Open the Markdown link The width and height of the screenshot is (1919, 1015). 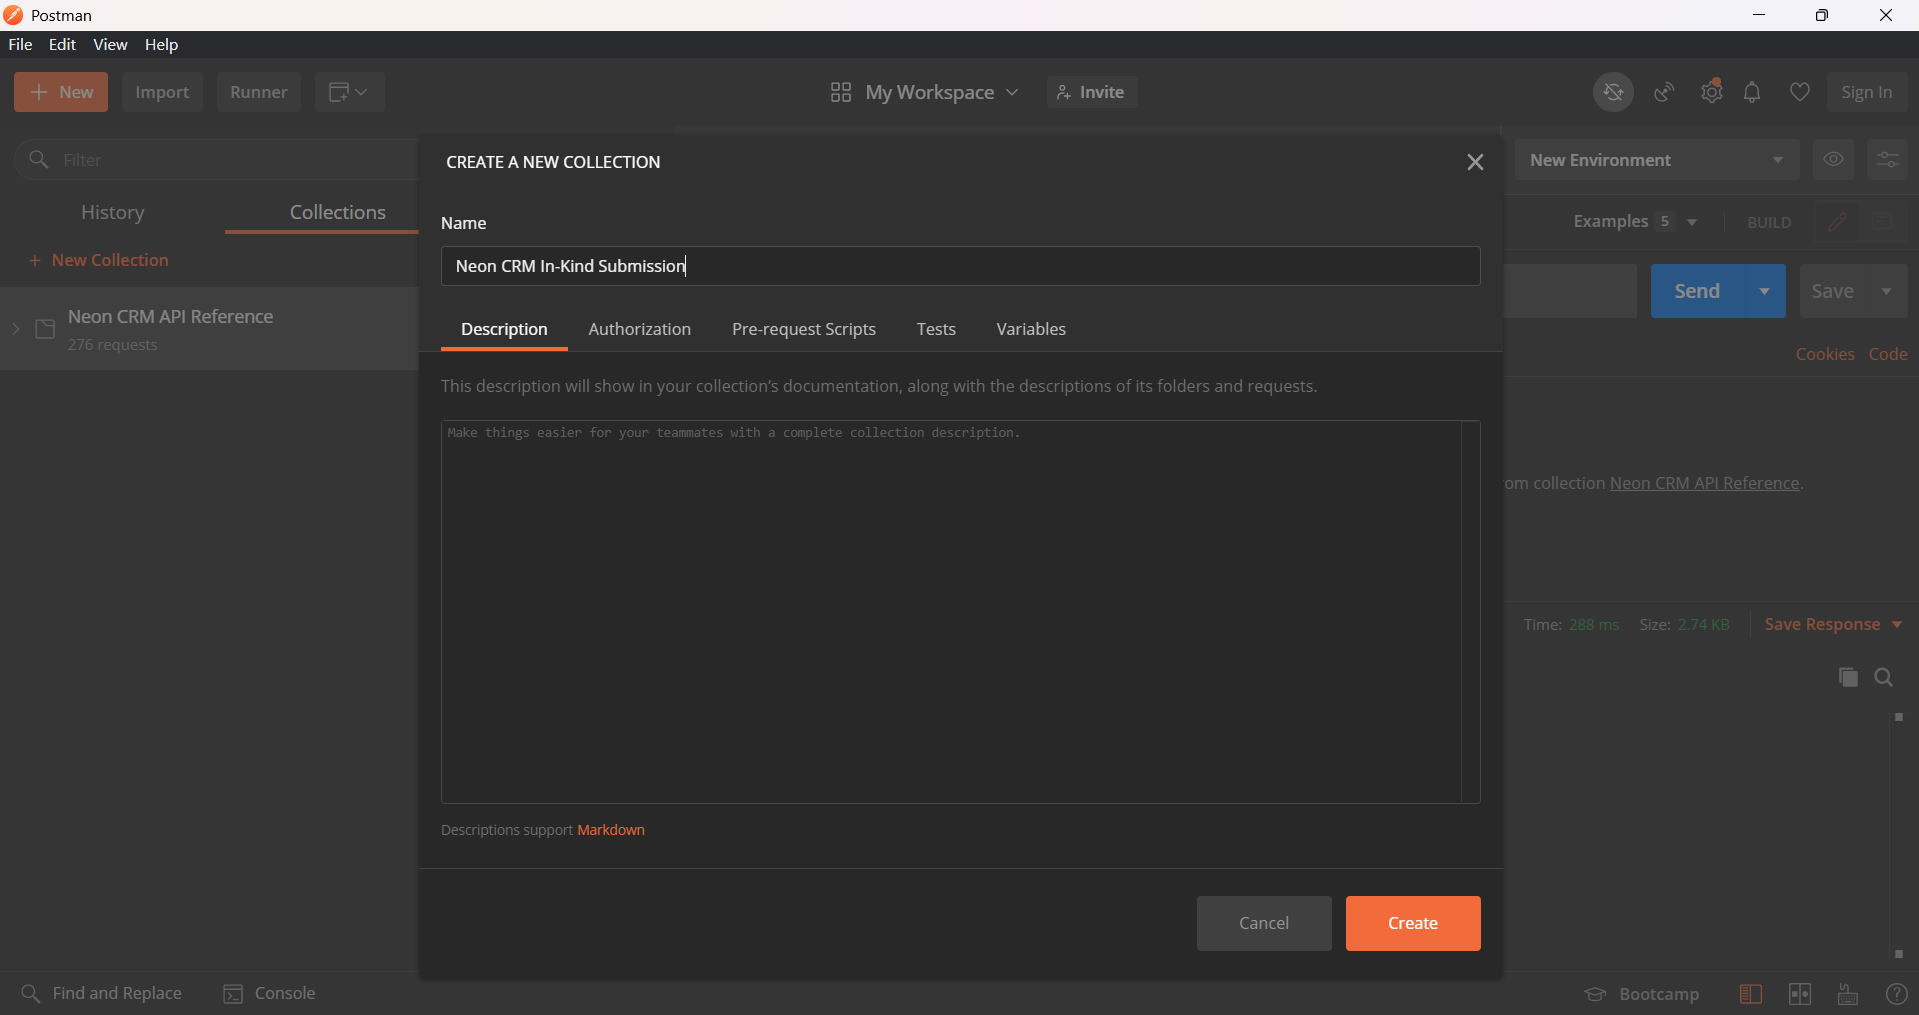pos(611,830)
